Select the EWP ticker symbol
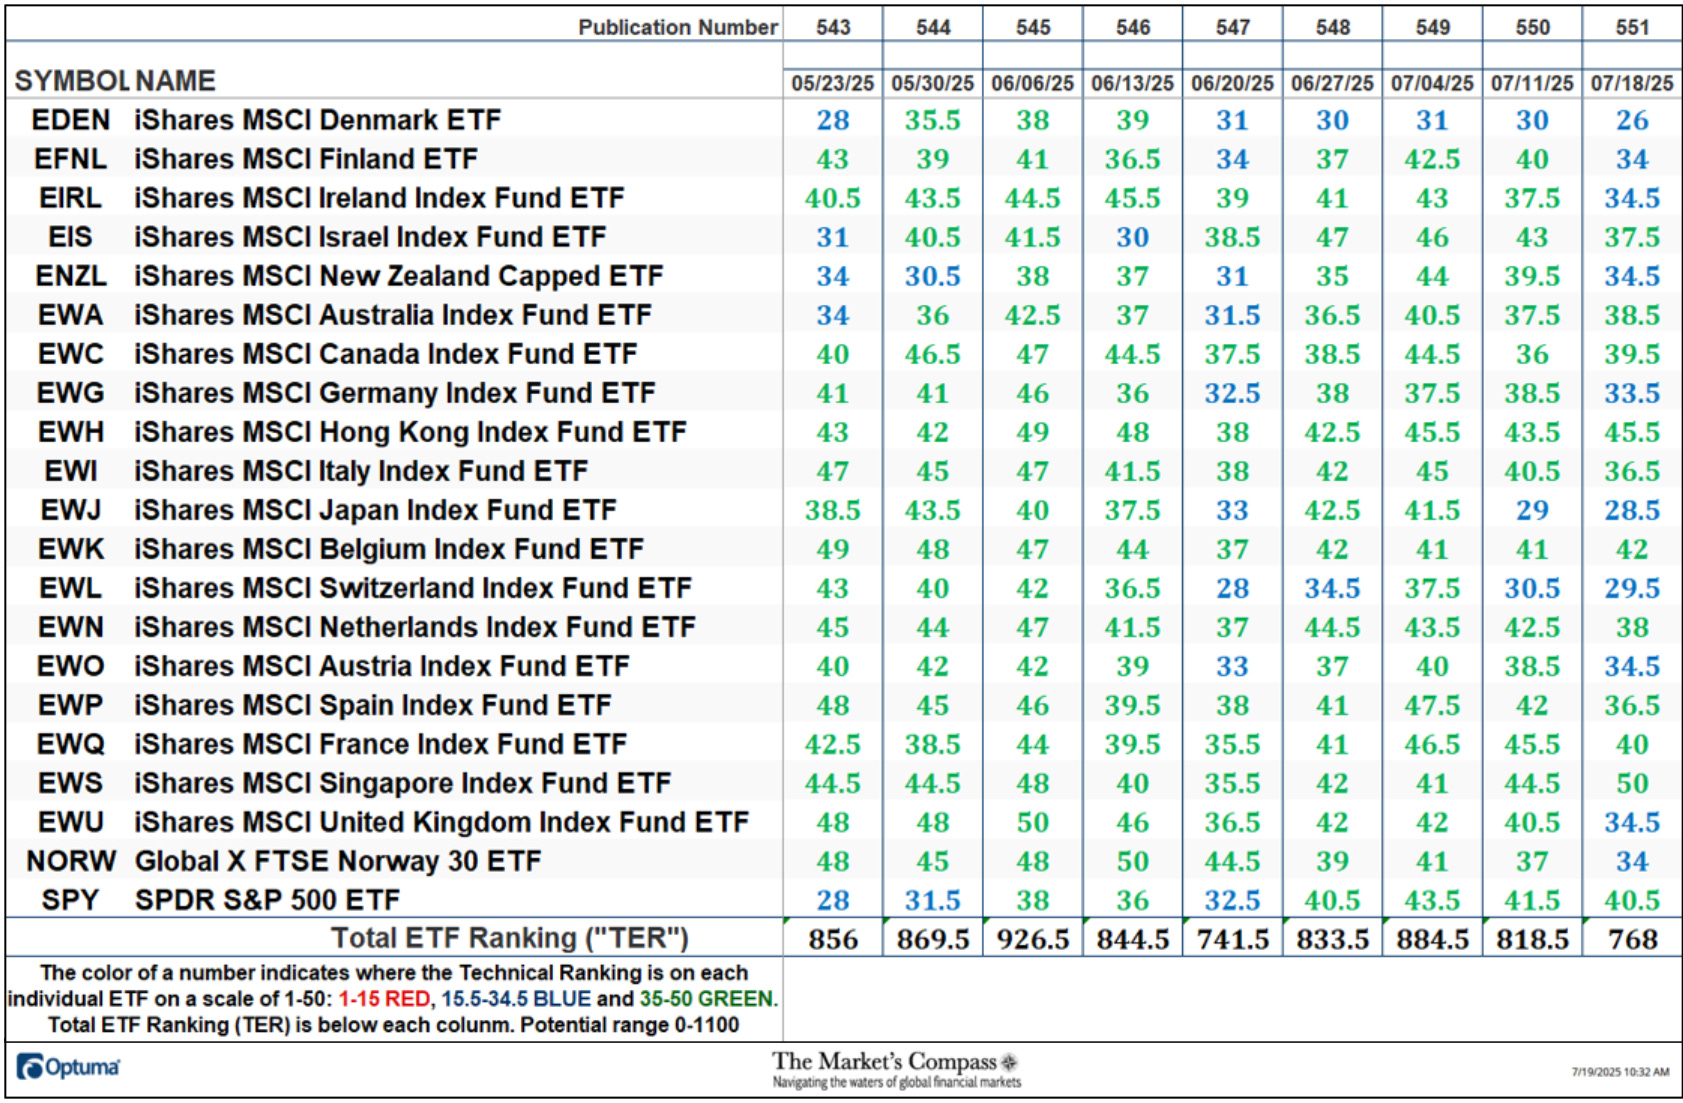1683x1103 pixels. coord(70,705)
